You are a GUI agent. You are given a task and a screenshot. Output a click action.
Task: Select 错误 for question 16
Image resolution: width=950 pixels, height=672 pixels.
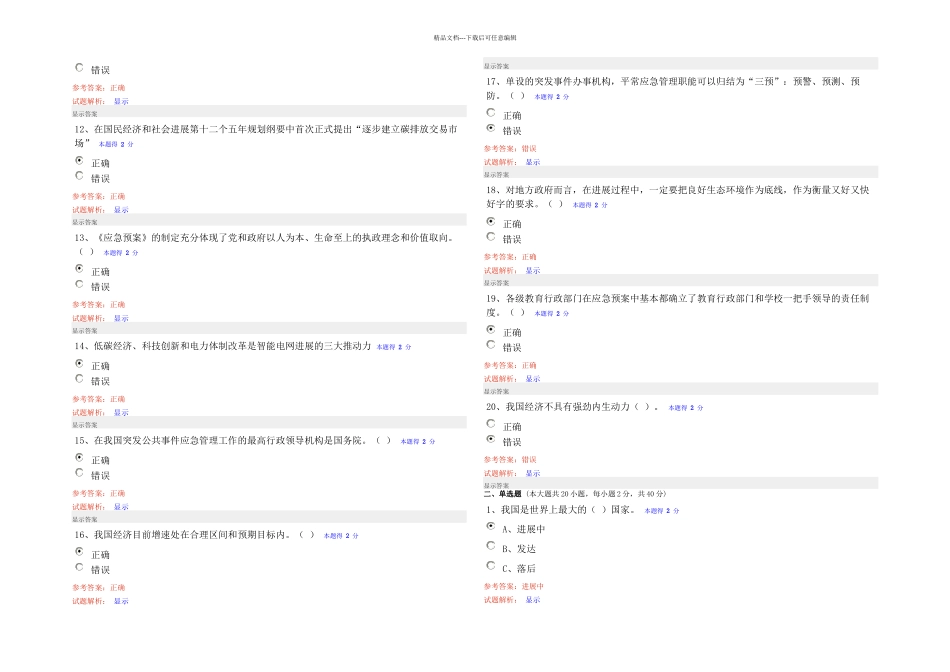click(x=79, y=567)
